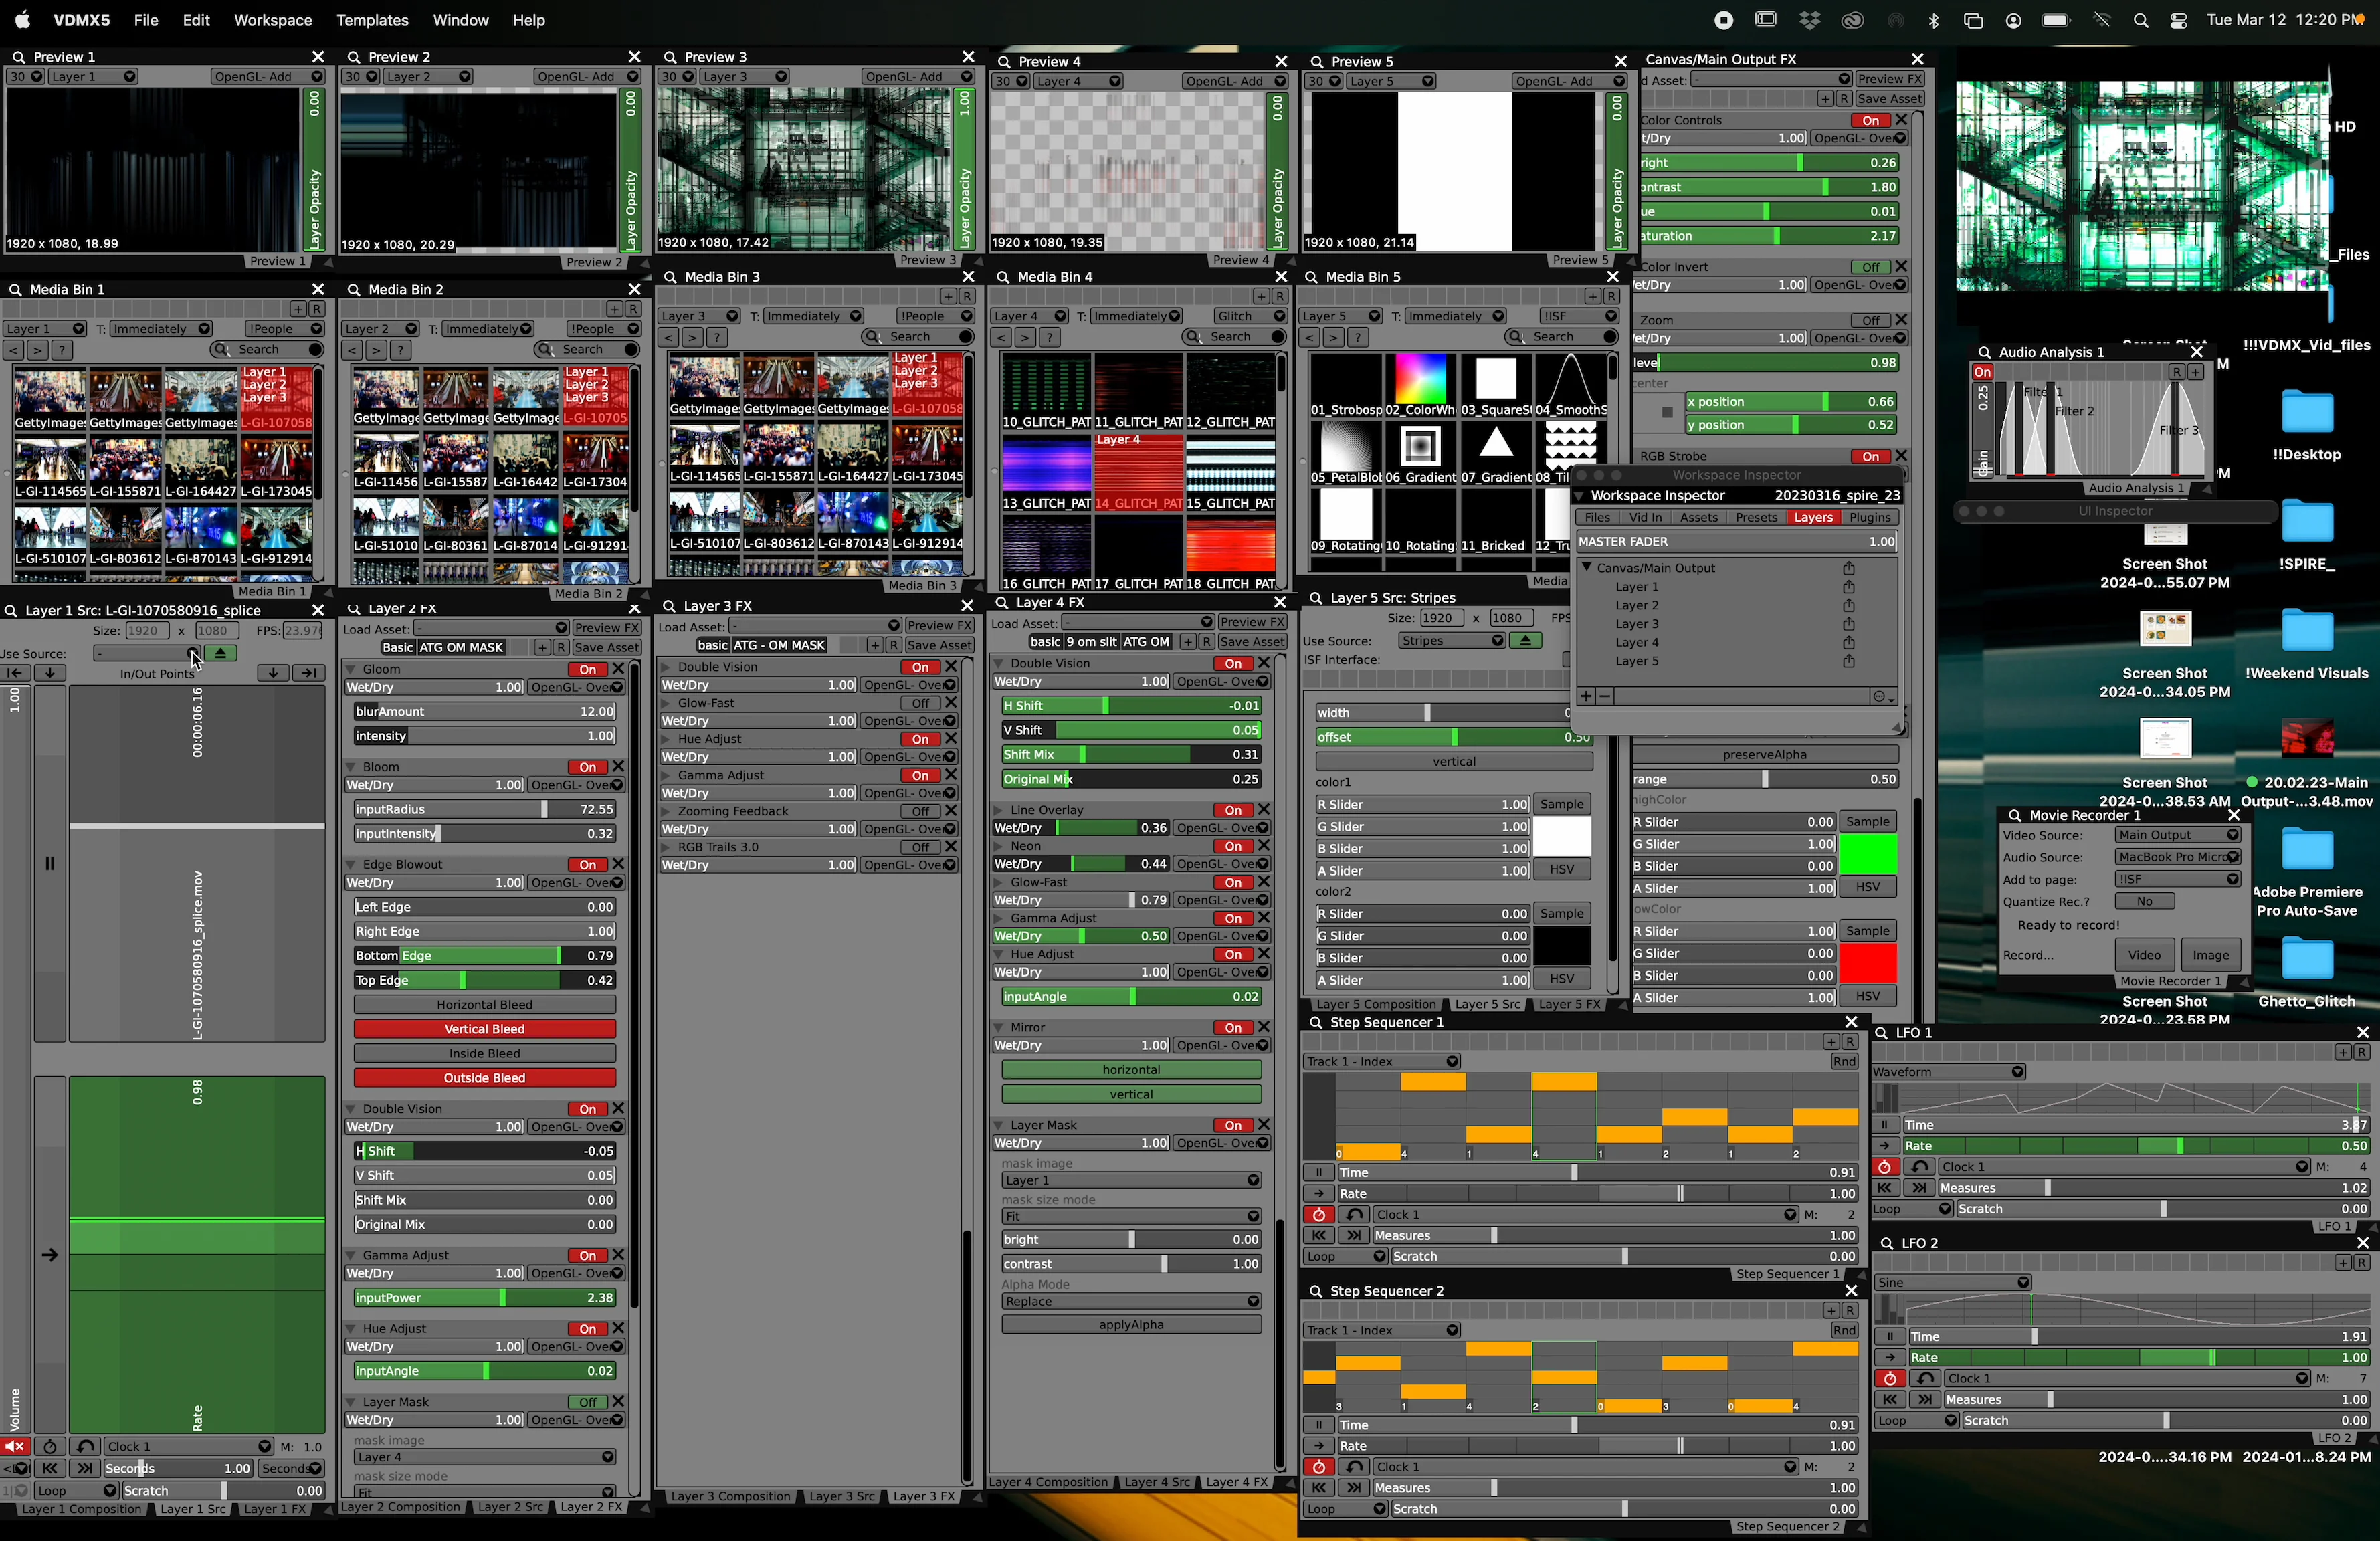Image resolution: width=2380 pixels, height=1541 pixels.
Task: Click fast-forward icon in Step Sequencer 2
Action: (x=1354, y=1487)
